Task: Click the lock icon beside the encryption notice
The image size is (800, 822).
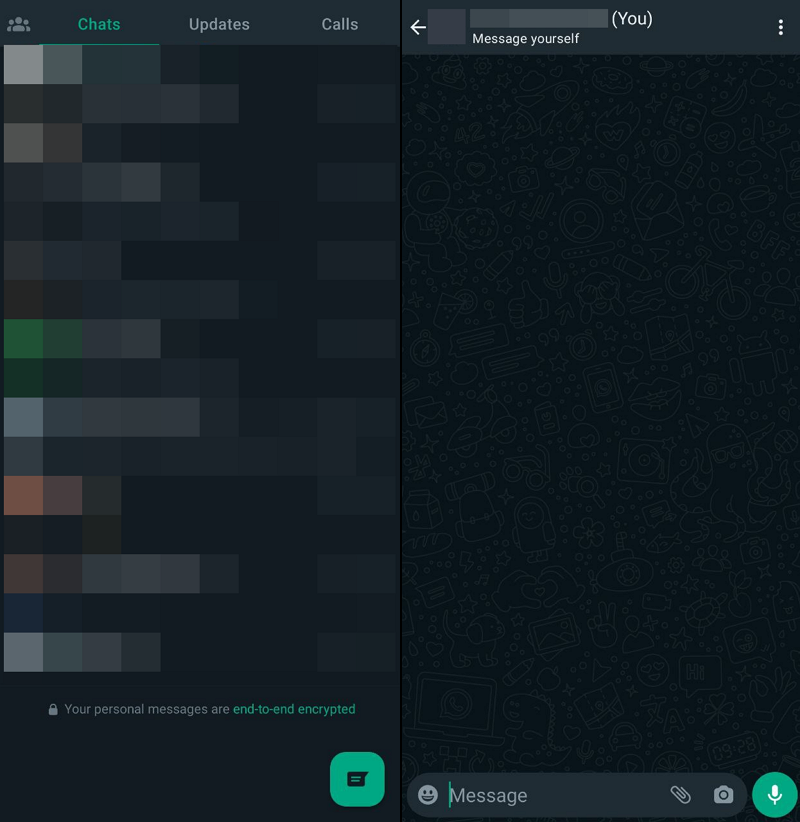Action: [x=53, y=709]
